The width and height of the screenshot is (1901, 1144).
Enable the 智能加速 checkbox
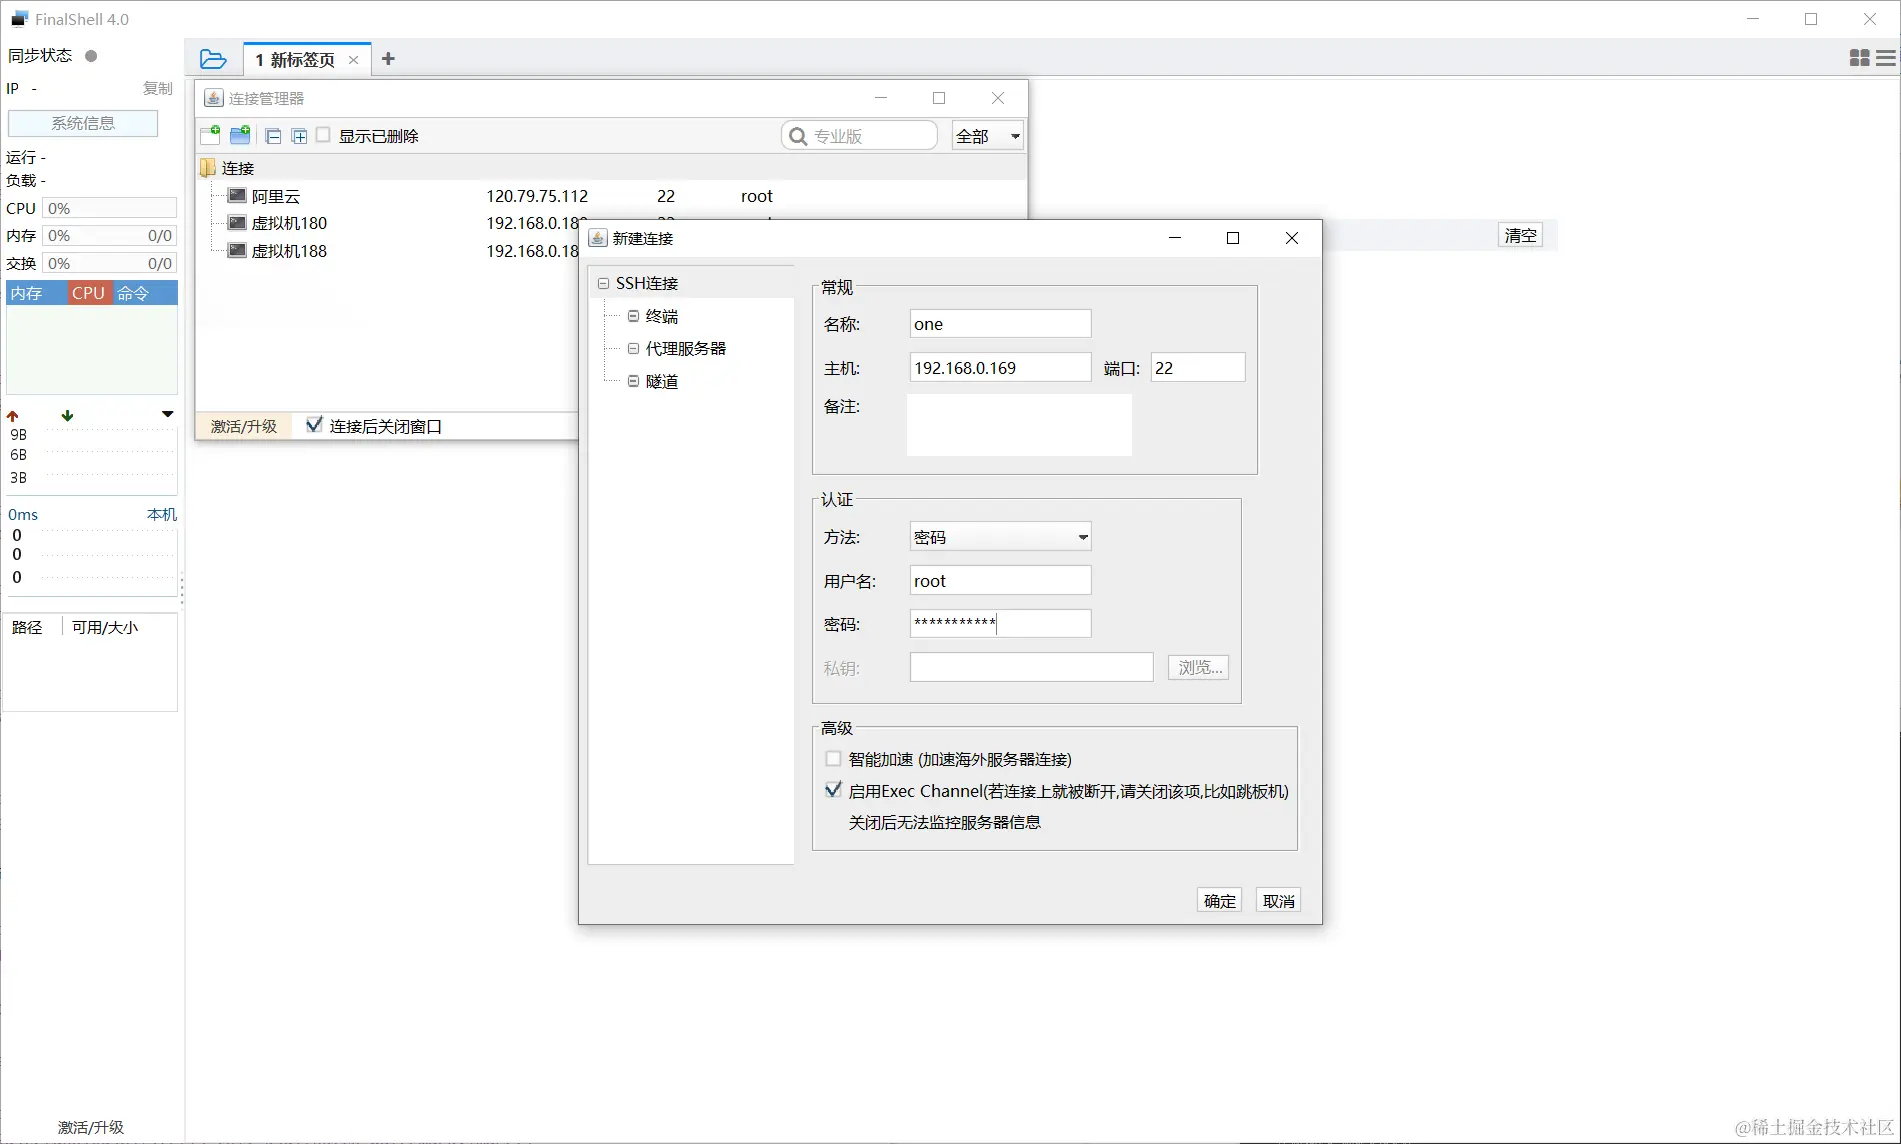click(x=833, y=759)
